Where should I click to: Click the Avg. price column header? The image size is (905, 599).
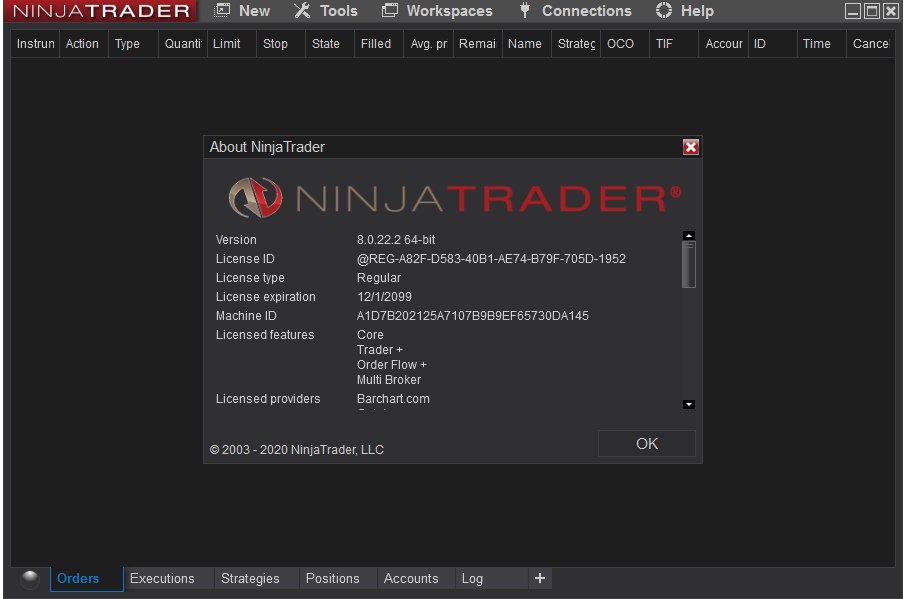tap(428, 44)
